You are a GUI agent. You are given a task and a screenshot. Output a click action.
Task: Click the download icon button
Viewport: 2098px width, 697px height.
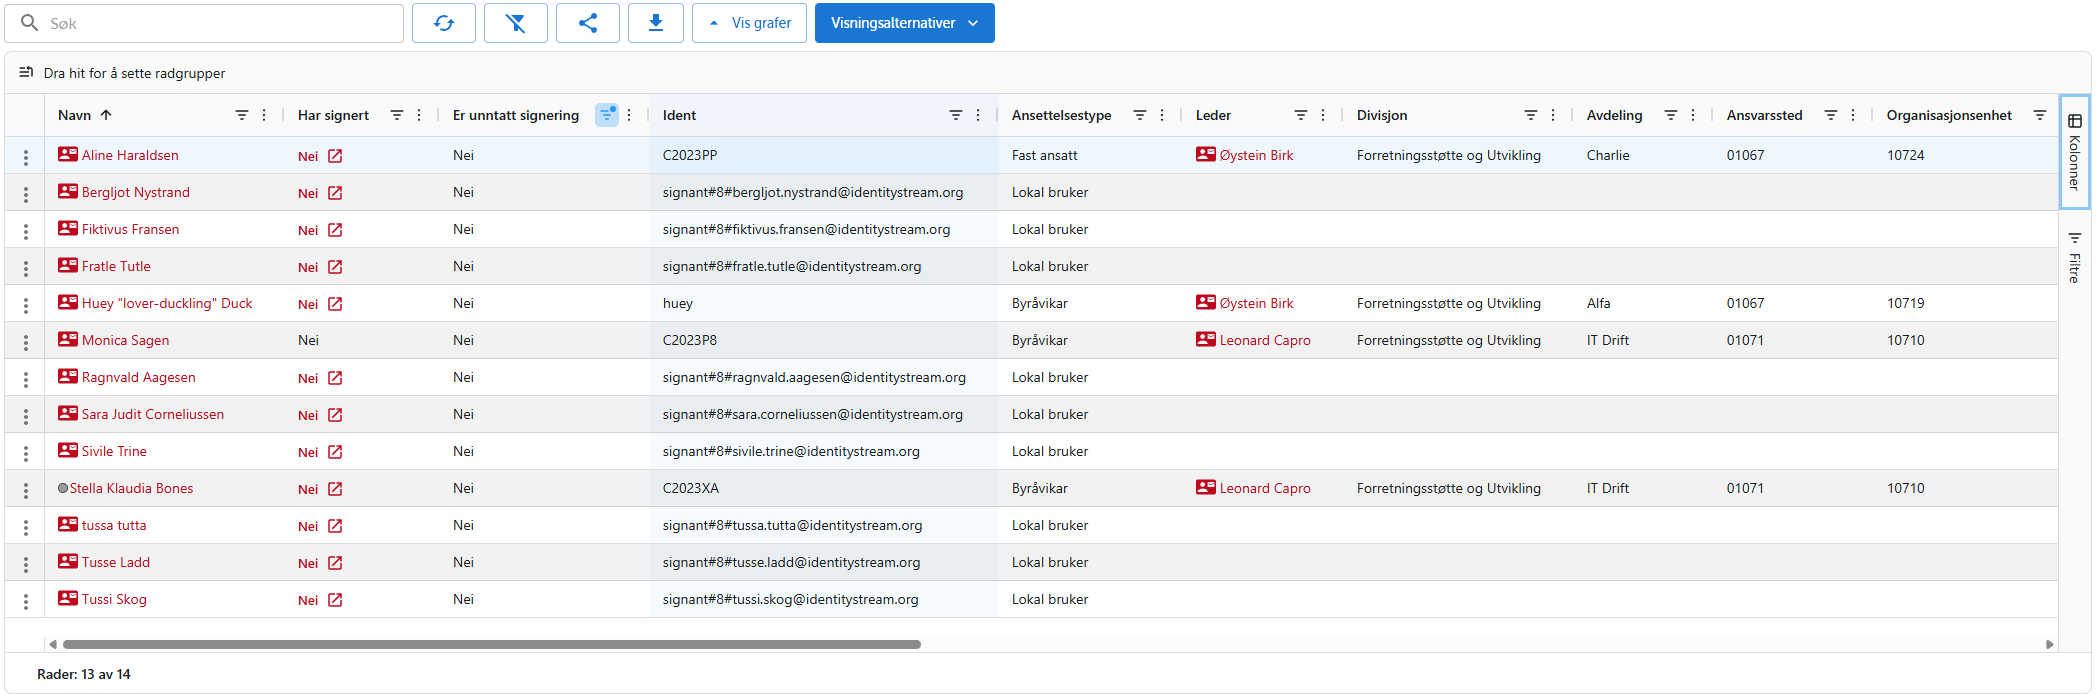[x=656, y=23]
